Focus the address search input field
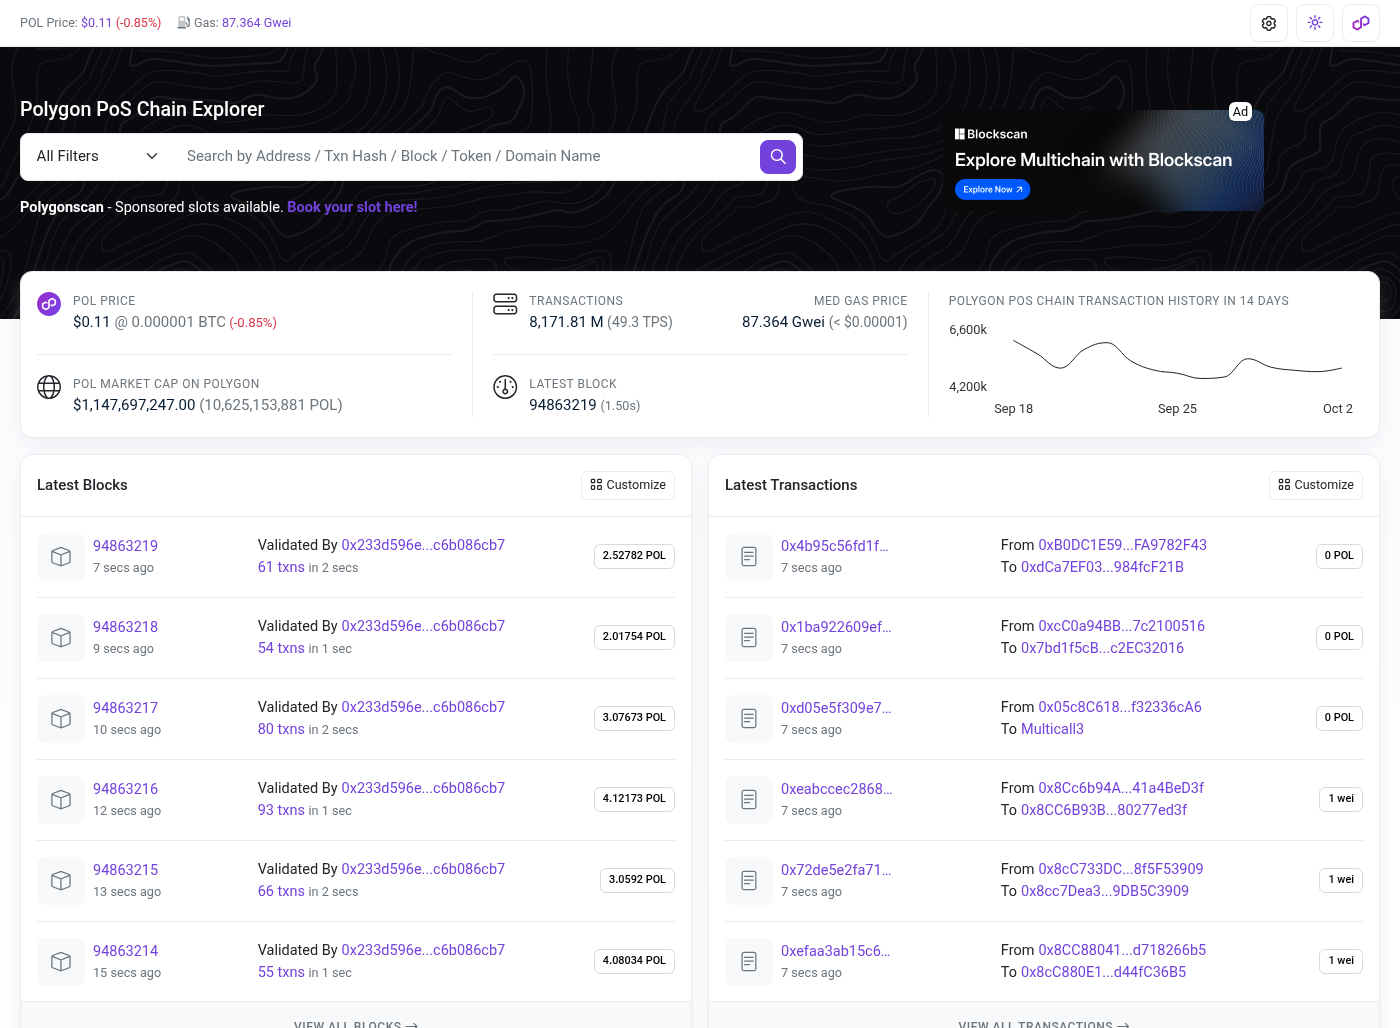 tap(468, 156)
